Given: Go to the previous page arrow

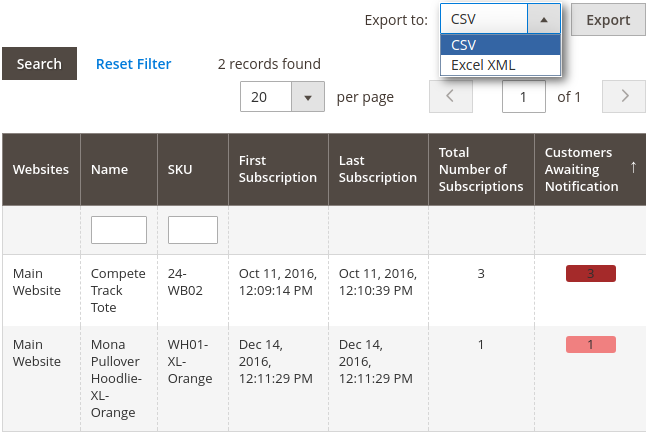Looking at the screenshot, I should [x=450, y=97].
